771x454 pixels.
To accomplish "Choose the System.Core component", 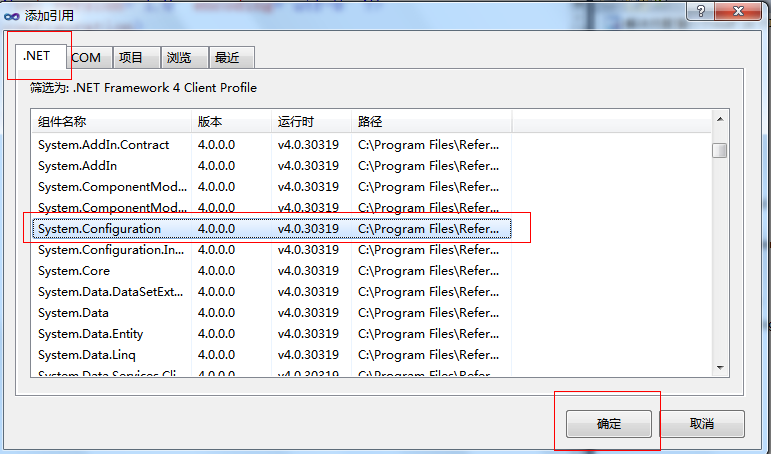I will 272,271.
